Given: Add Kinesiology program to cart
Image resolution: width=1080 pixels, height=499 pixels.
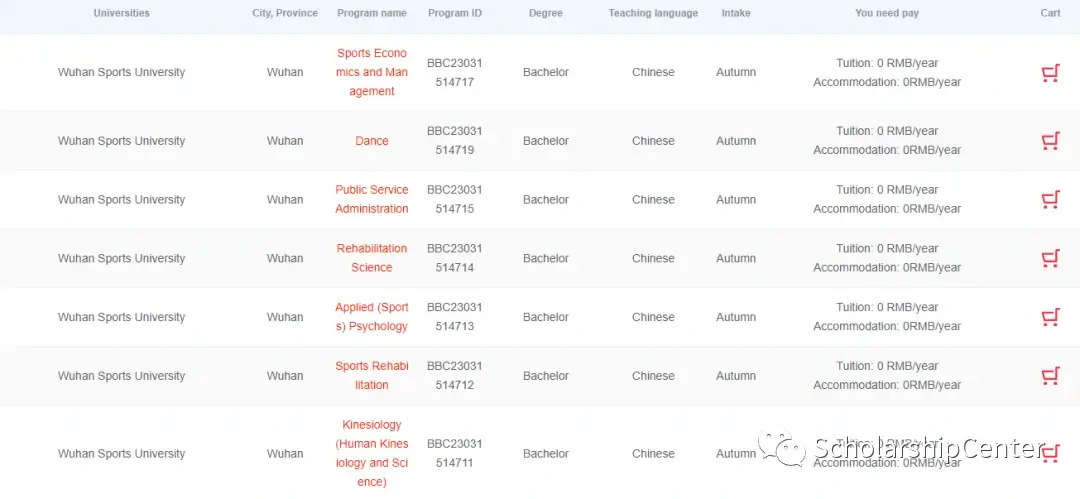Looking at the screenshot, I should point(1050,454).
